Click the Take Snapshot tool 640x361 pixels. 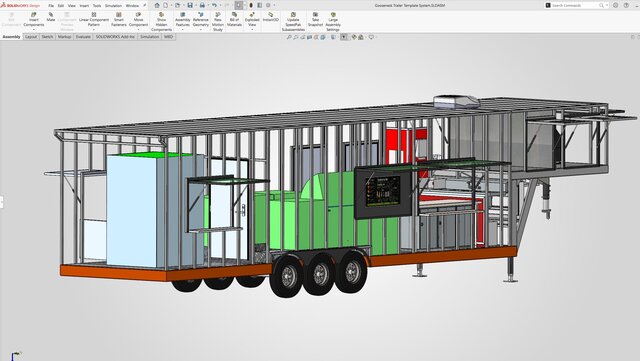pyautogui.click(x=315, y=20)
